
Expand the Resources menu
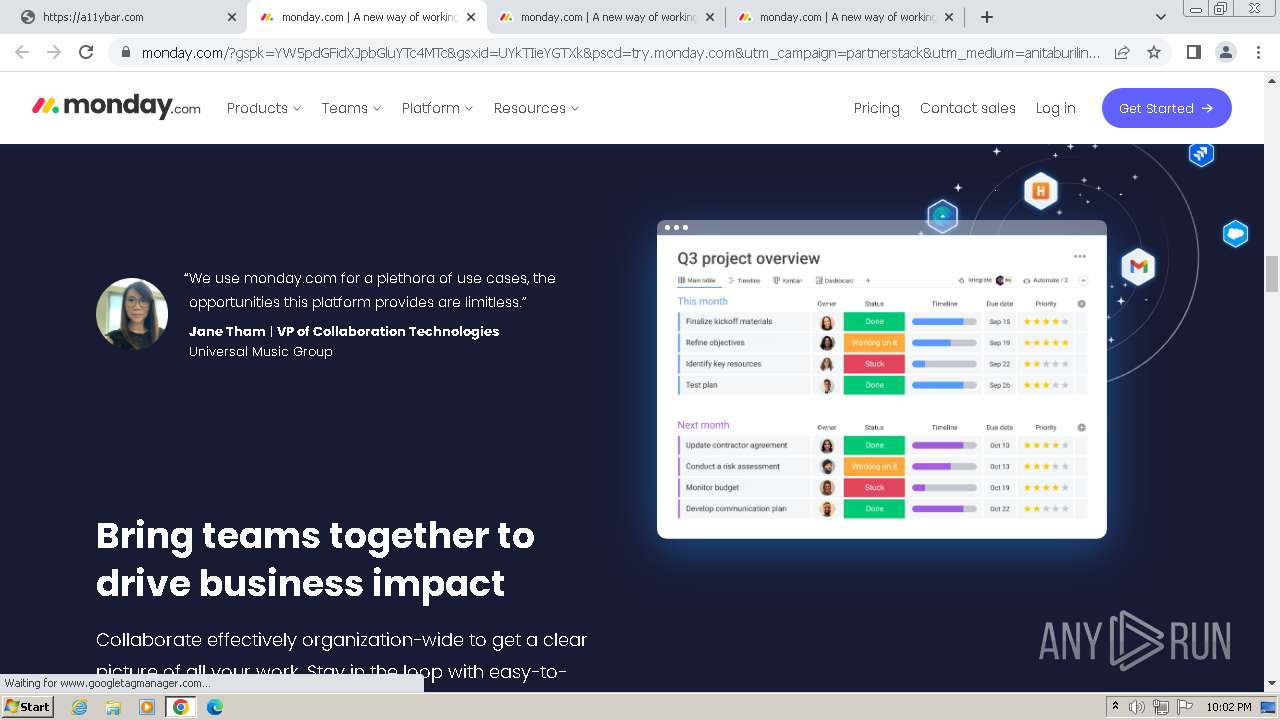[536, 108]
